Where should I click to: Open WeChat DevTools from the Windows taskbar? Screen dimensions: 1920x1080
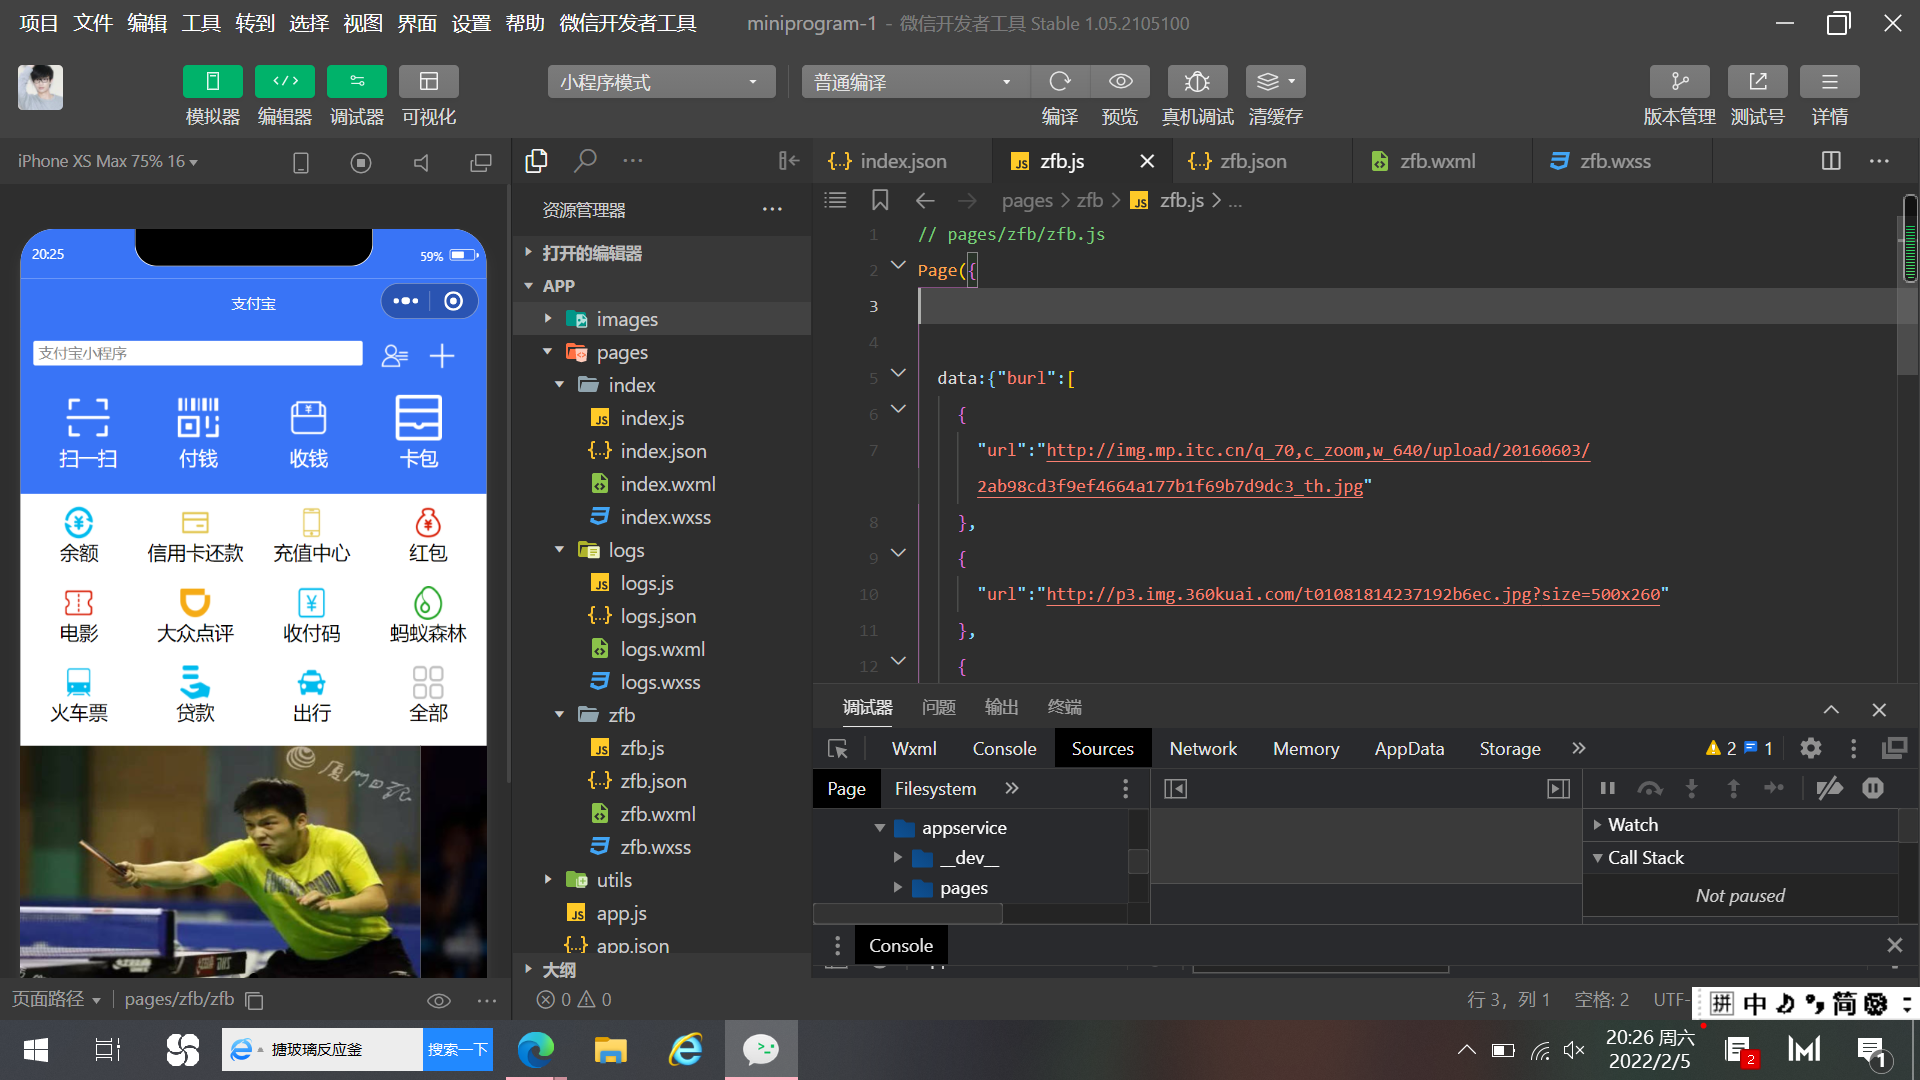coord(761,1049)
